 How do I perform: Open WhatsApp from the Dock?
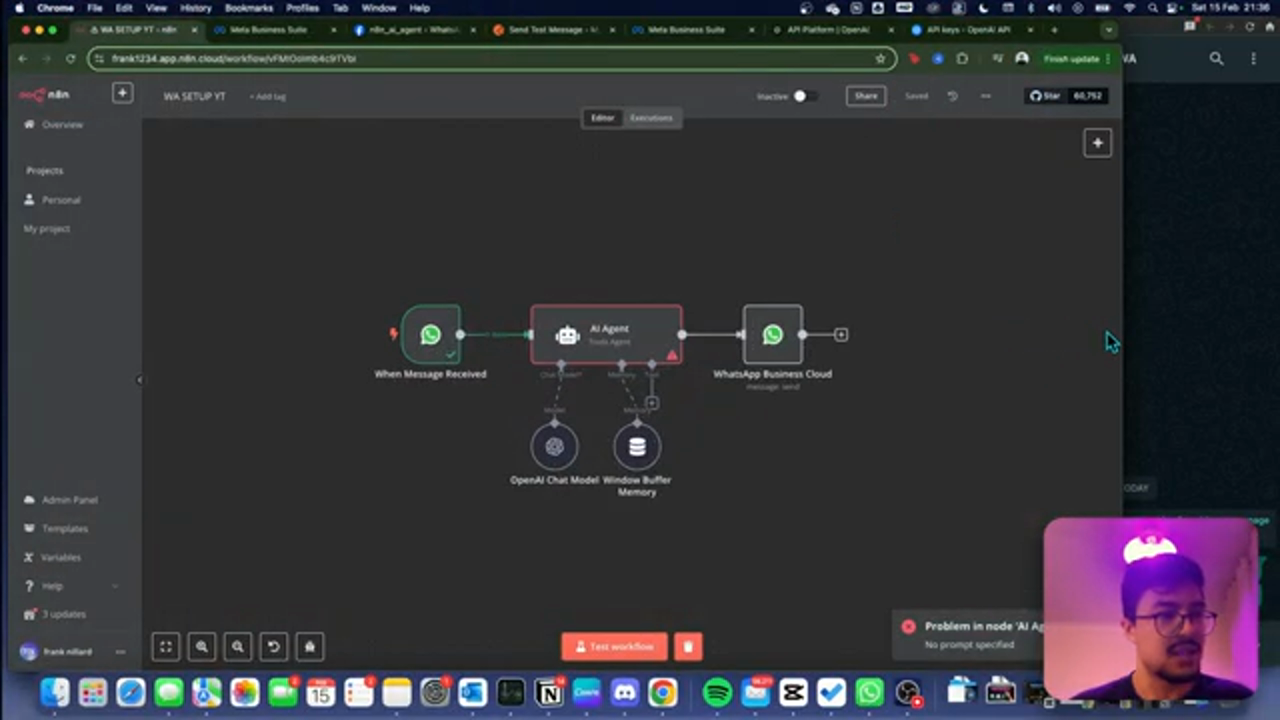pos(870,692)
